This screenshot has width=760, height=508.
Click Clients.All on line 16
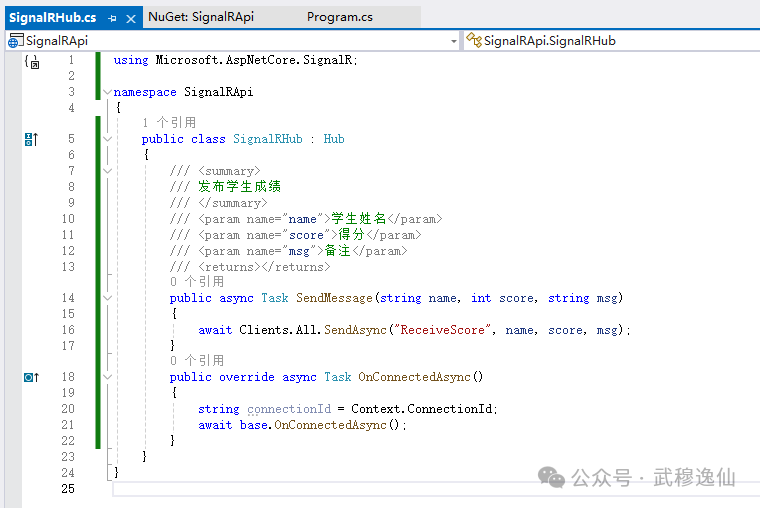278,330
